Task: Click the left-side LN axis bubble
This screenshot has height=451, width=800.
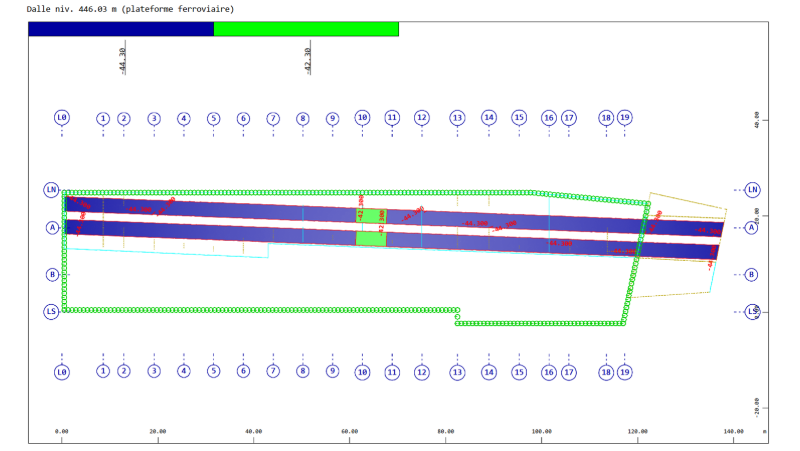Action: [x=52, y=190]
